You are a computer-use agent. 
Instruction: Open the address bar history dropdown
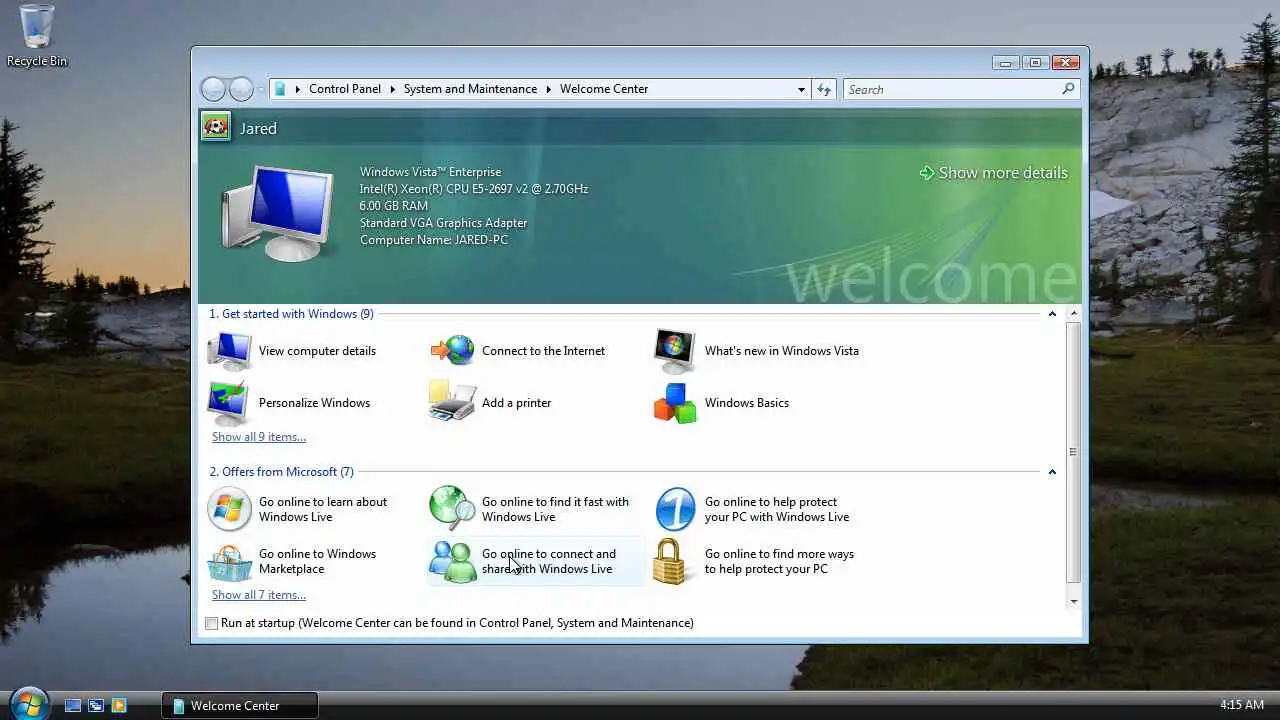(x=801, y=89)
